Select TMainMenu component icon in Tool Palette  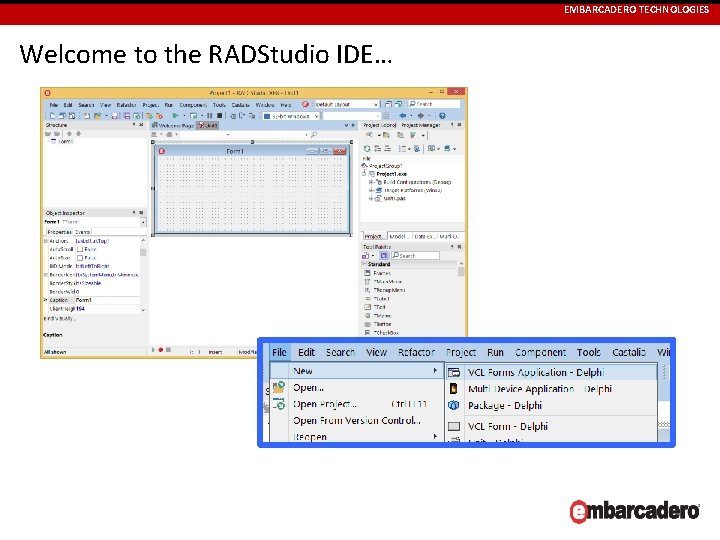pyautogui.click(x=367, y=281)
